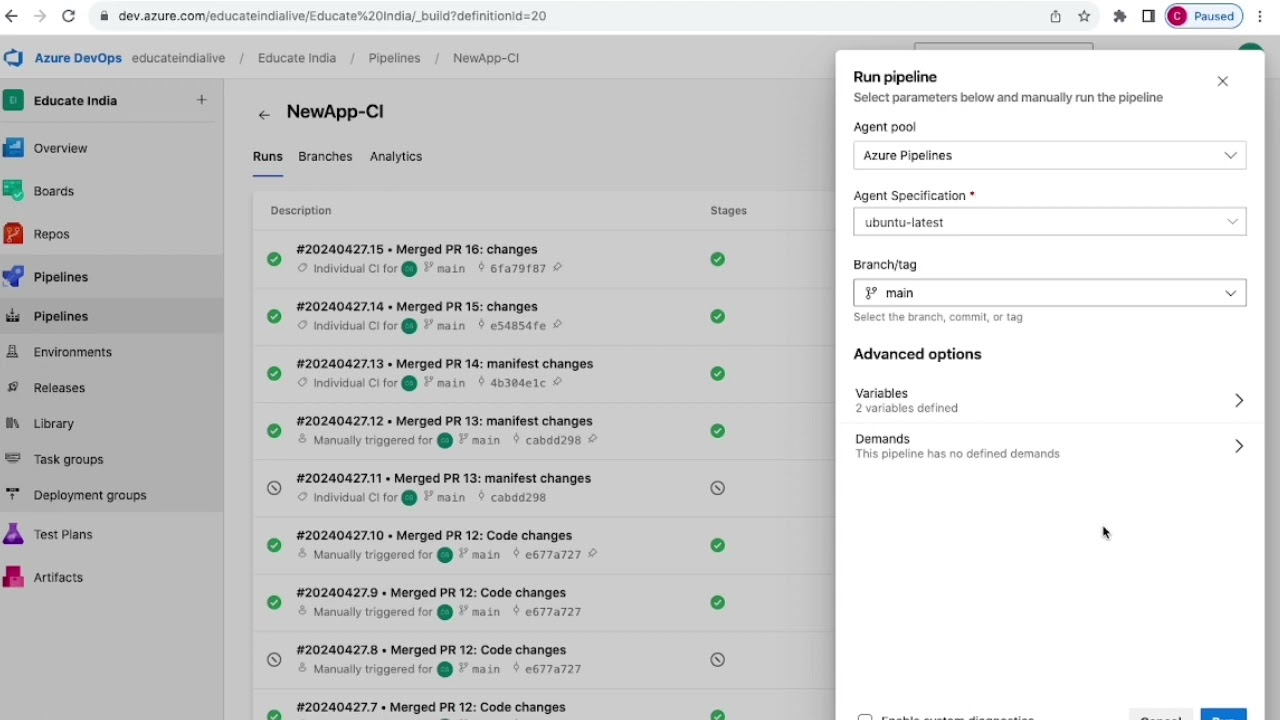Viewport: 1280px width, 720px height.
Task: Reload the page in the browser
Action: click(68, 16)
